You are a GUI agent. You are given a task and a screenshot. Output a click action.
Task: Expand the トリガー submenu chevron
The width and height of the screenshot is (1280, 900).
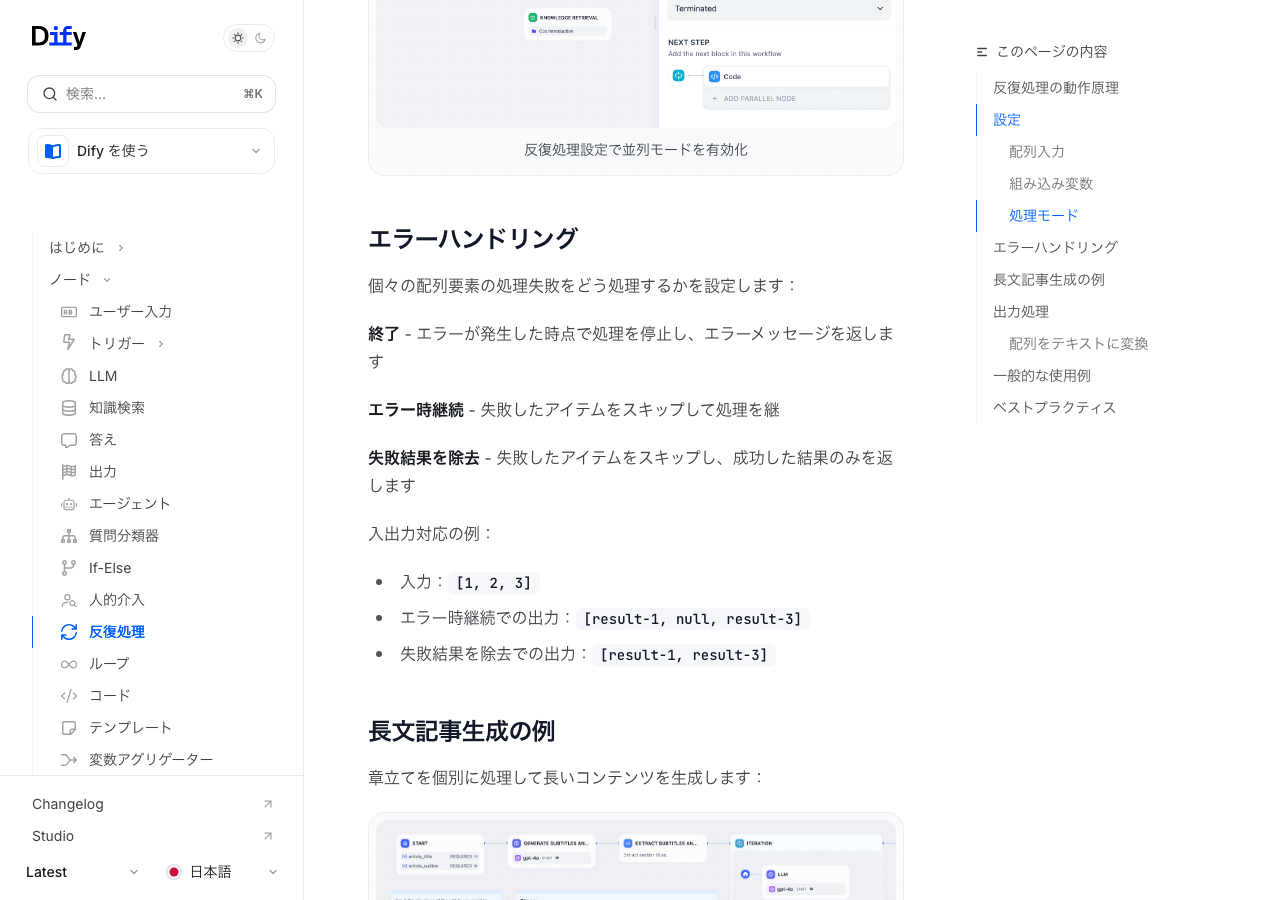pos(161,344)
